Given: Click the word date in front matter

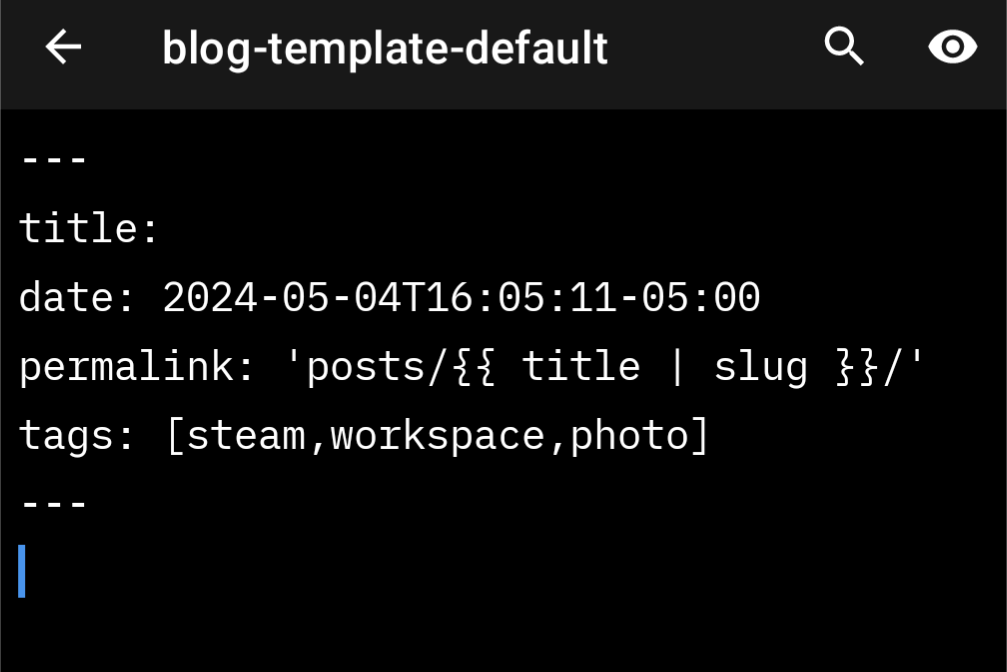Looking at the screenshot, I should (67, 297).
